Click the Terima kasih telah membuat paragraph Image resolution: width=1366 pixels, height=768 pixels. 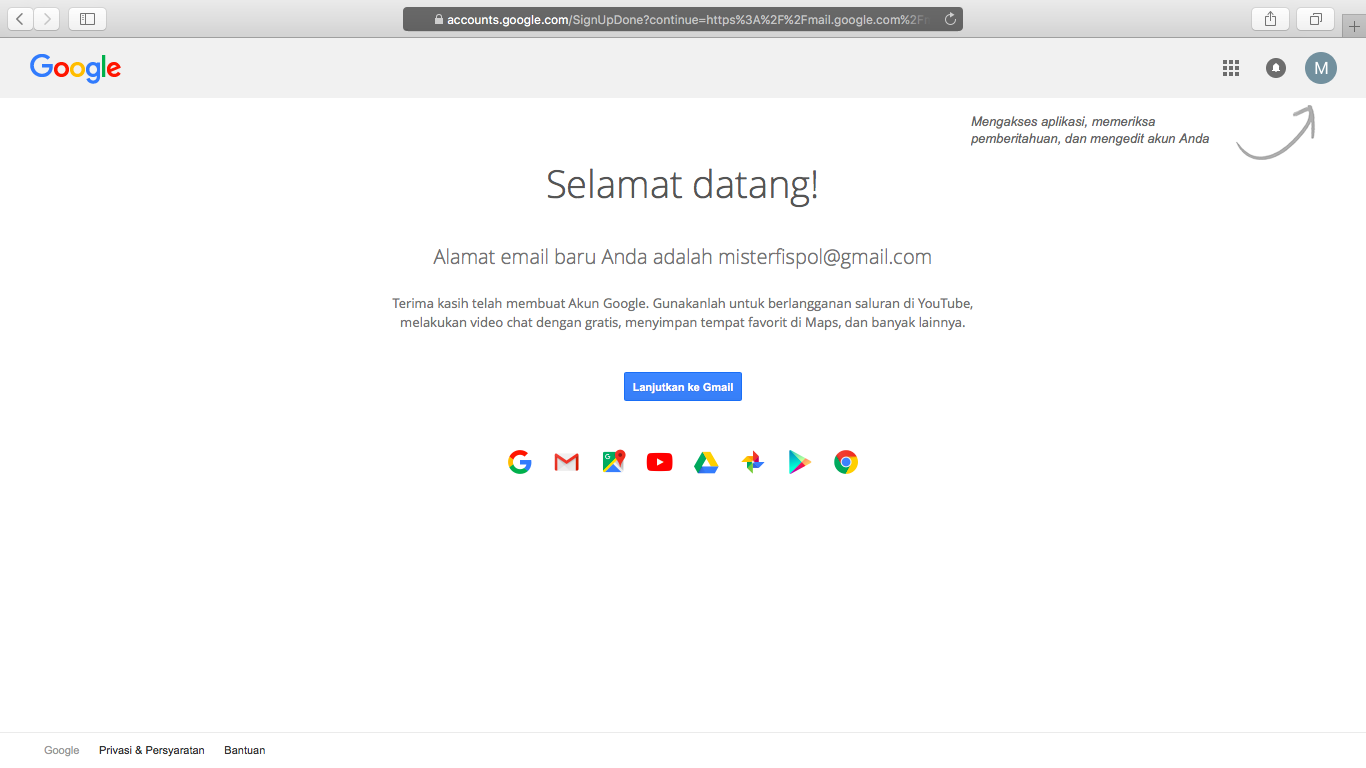pyautogui.click(x=683, y=313)
